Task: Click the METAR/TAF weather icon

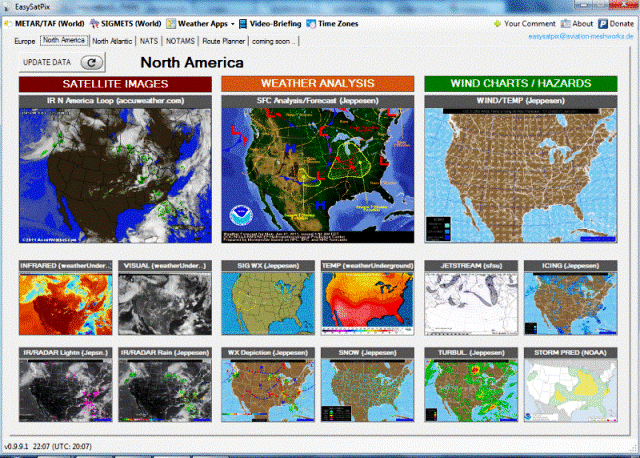Action: (8, 24)
